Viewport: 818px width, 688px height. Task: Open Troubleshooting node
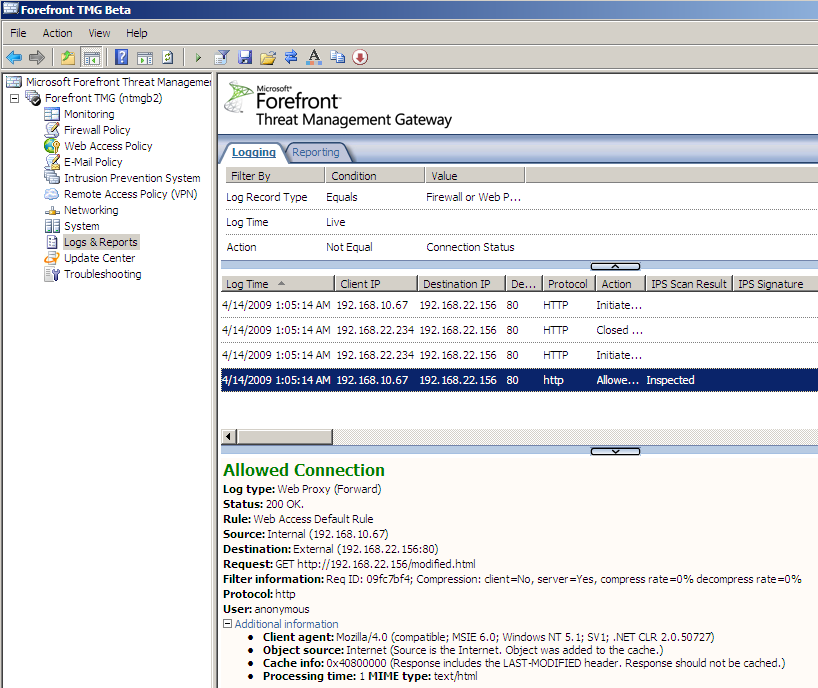tap(102, 274)
